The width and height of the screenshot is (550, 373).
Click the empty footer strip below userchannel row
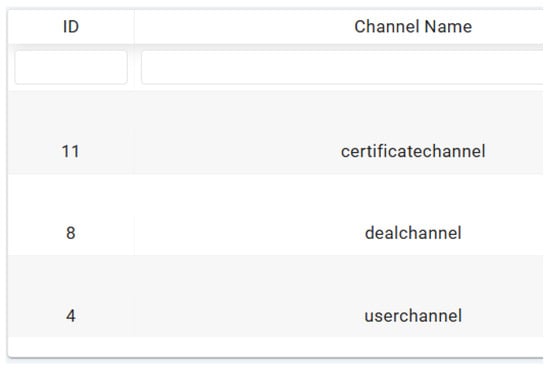(275, 347)
